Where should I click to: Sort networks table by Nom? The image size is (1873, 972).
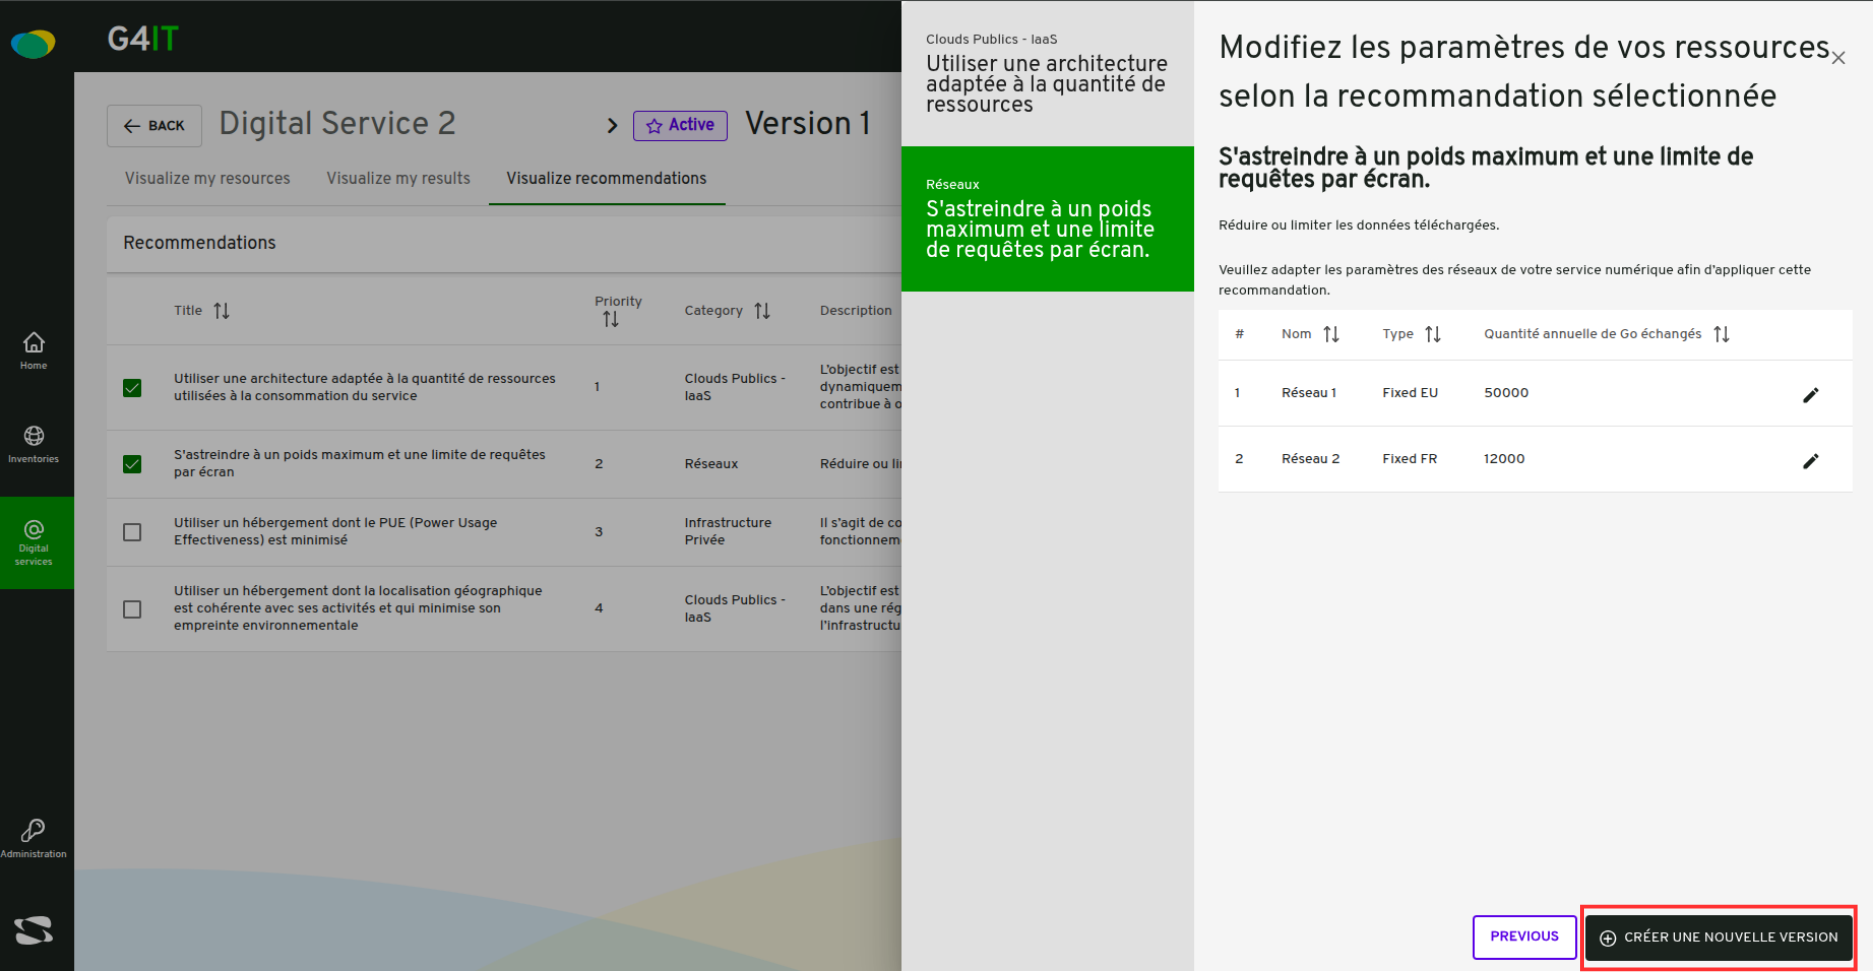[x=1331, y=334]
